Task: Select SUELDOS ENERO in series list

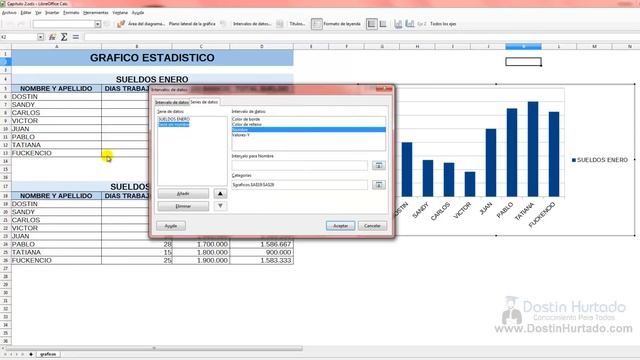Action: click(x=174, y=119)
